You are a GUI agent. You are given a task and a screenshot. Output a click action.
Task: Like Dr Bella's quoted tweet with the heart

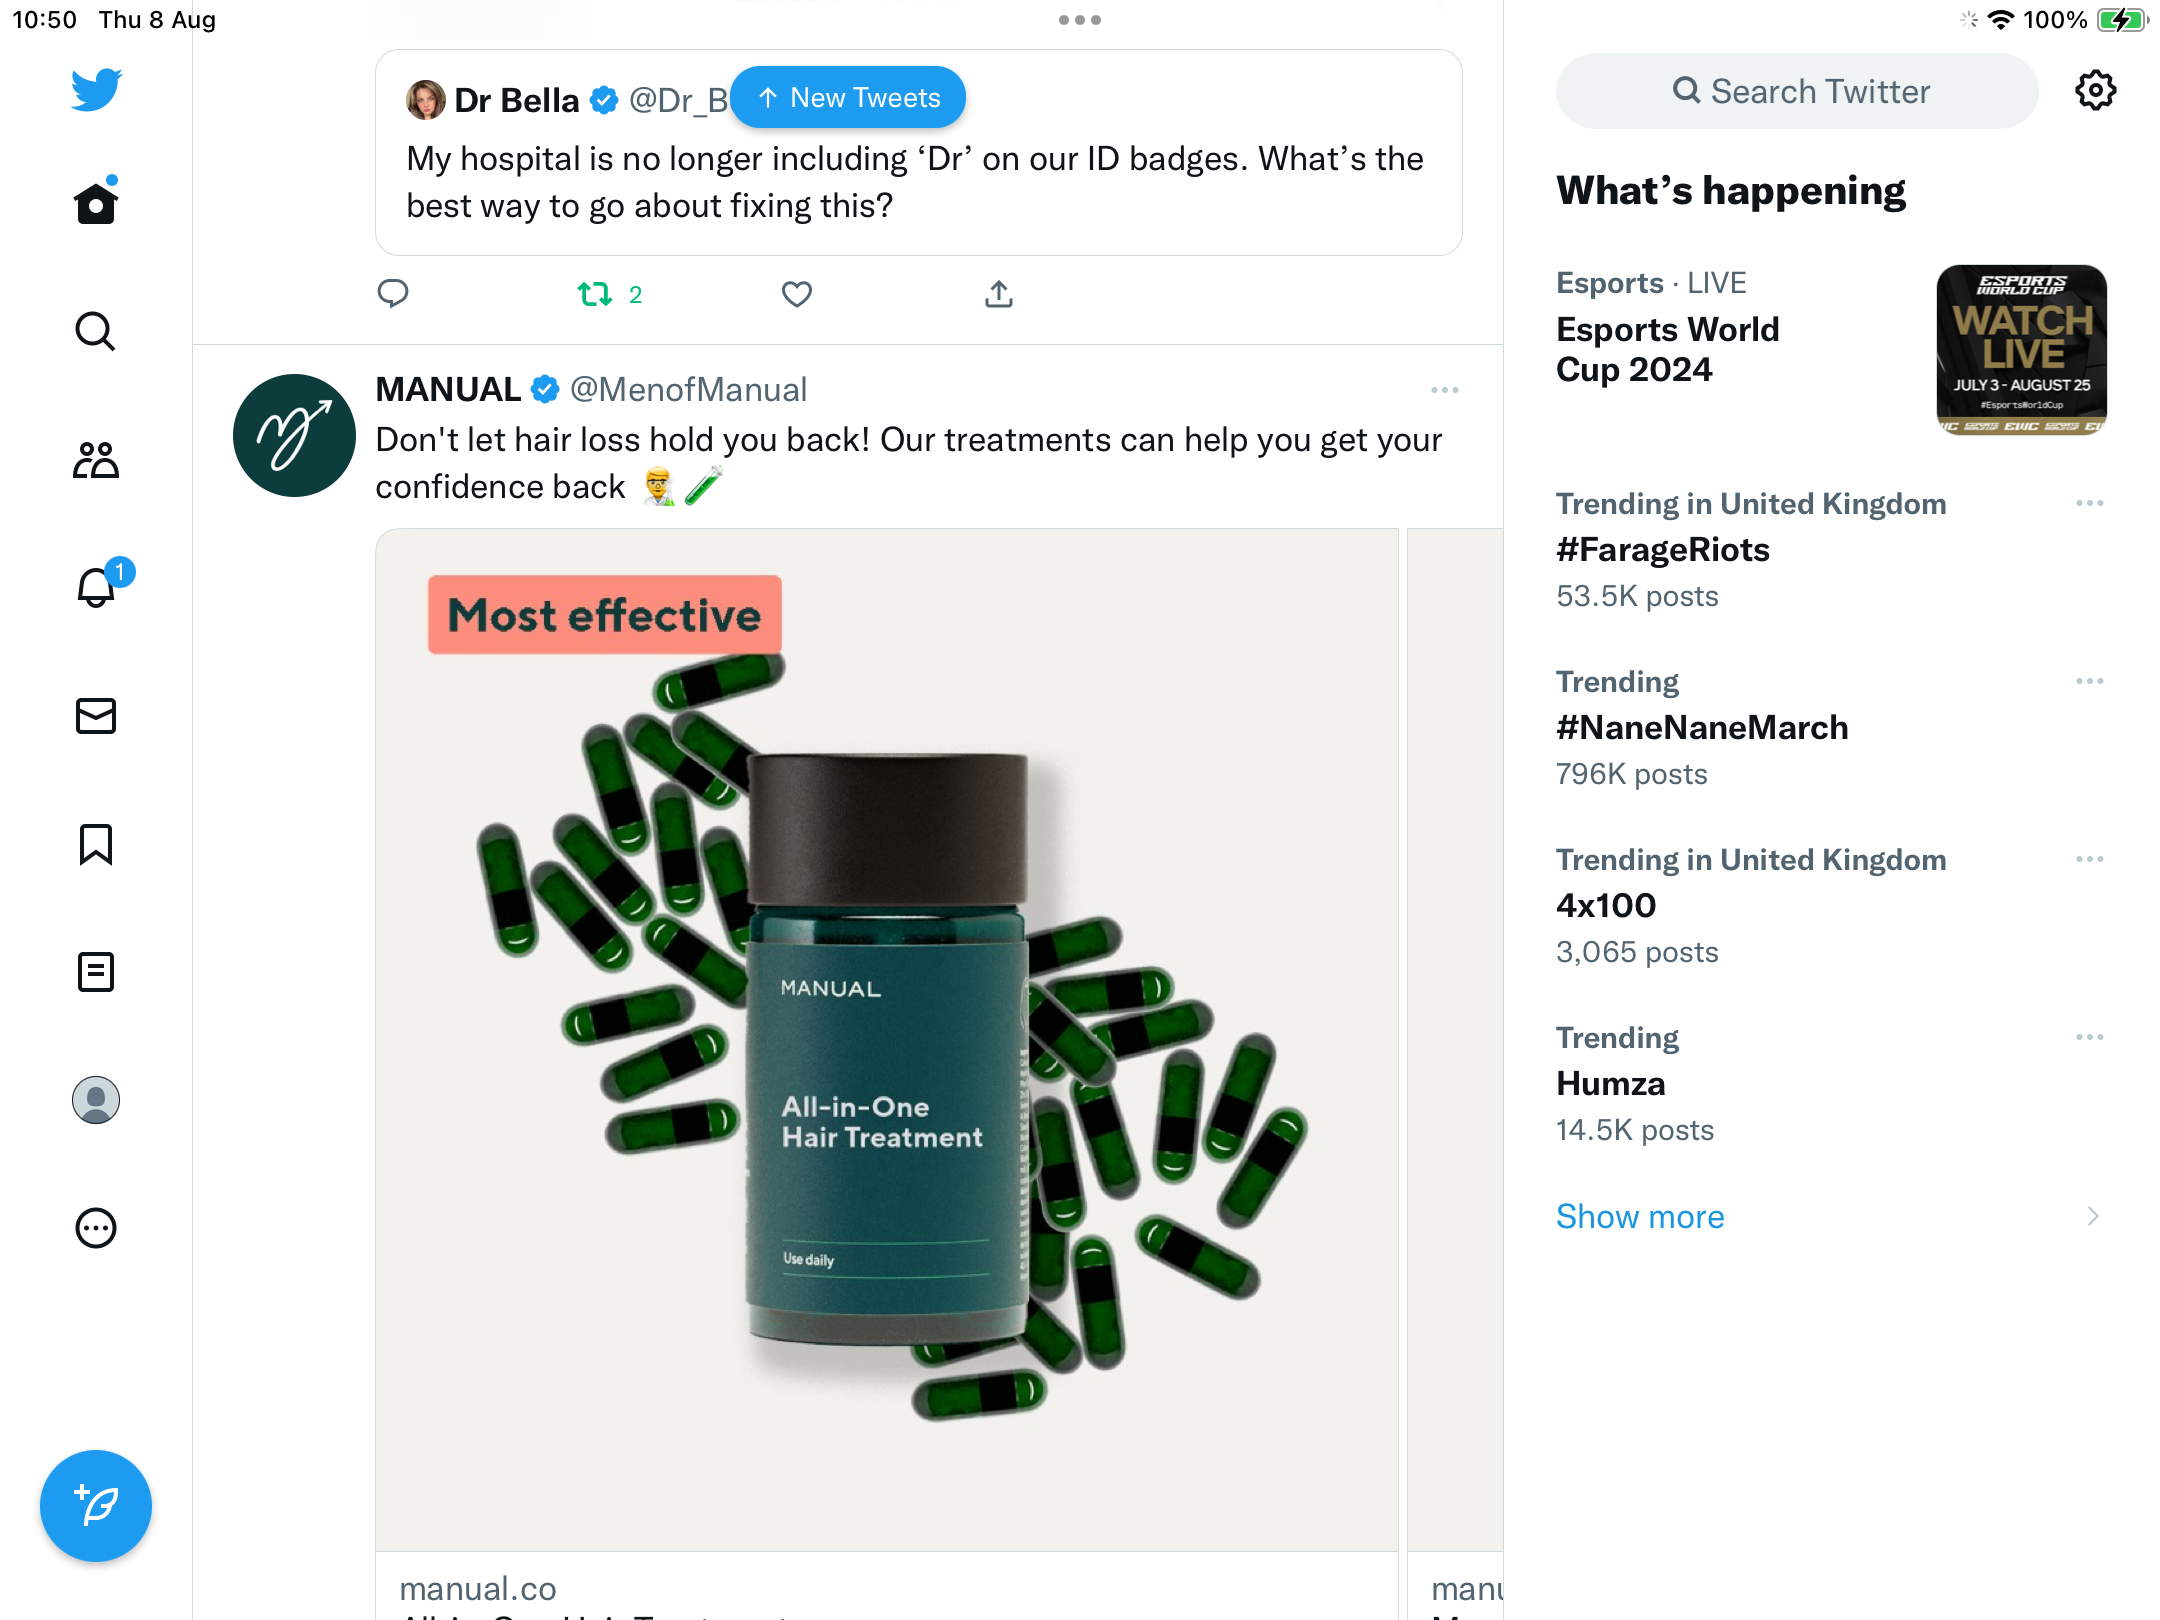tap(796, 294)
